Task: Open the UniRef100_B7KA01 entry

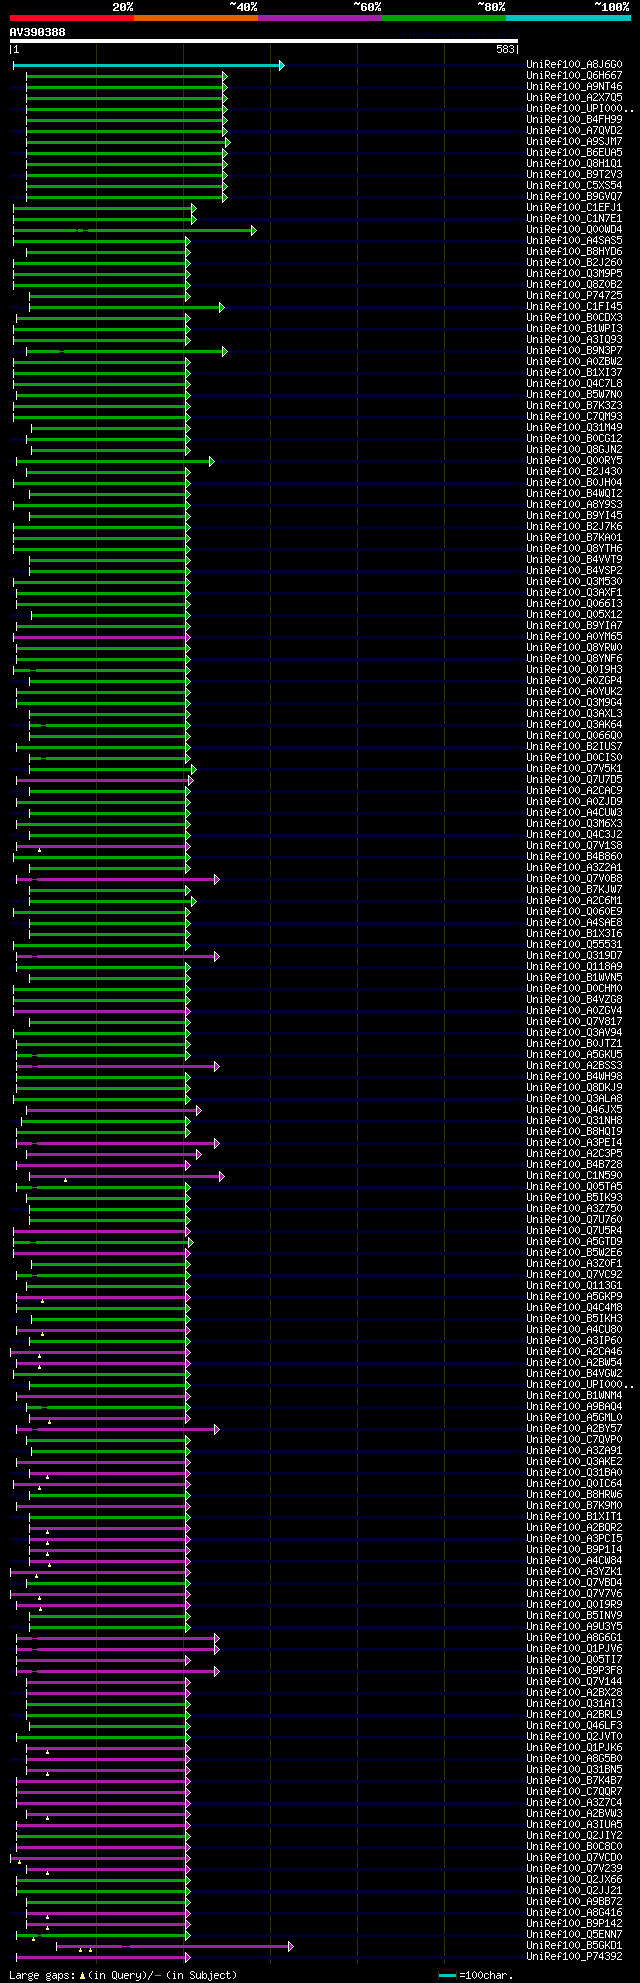Action: click(x=573, y=538)
